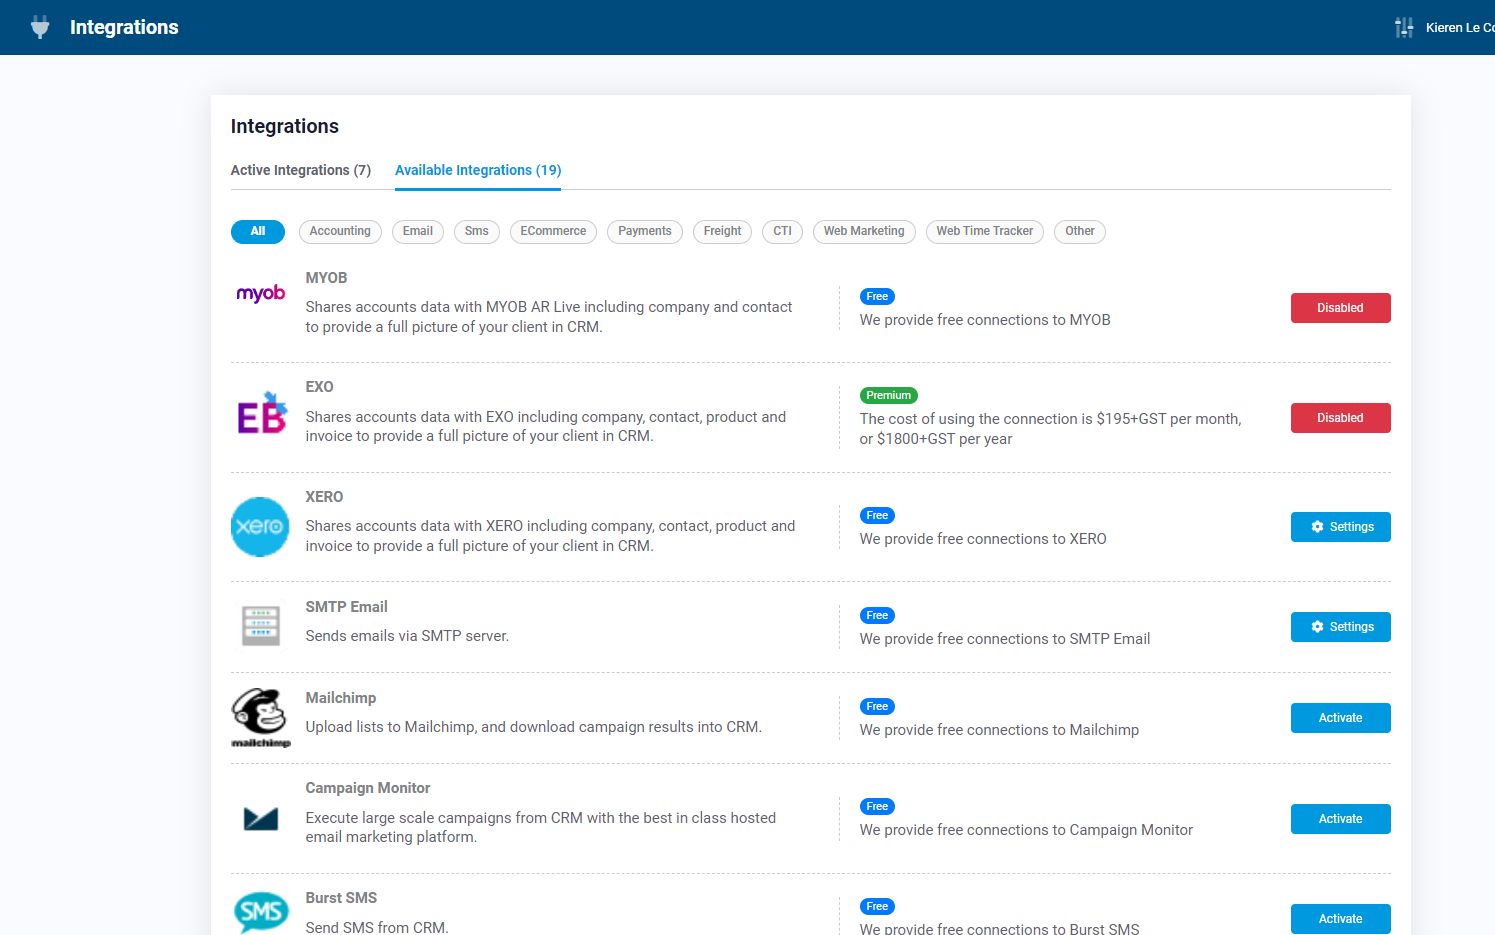
Task: Filter integrations by Freight
Action: point(722,232)
